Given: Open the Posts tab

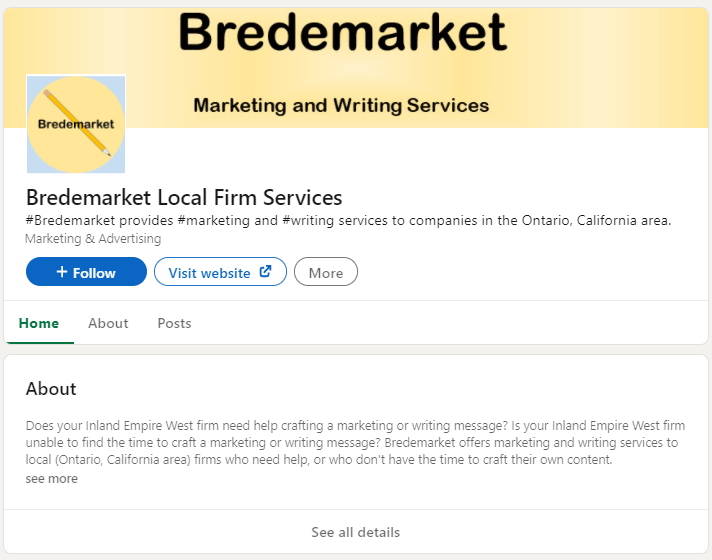Looking at the screenshot, I should point(174,323).
